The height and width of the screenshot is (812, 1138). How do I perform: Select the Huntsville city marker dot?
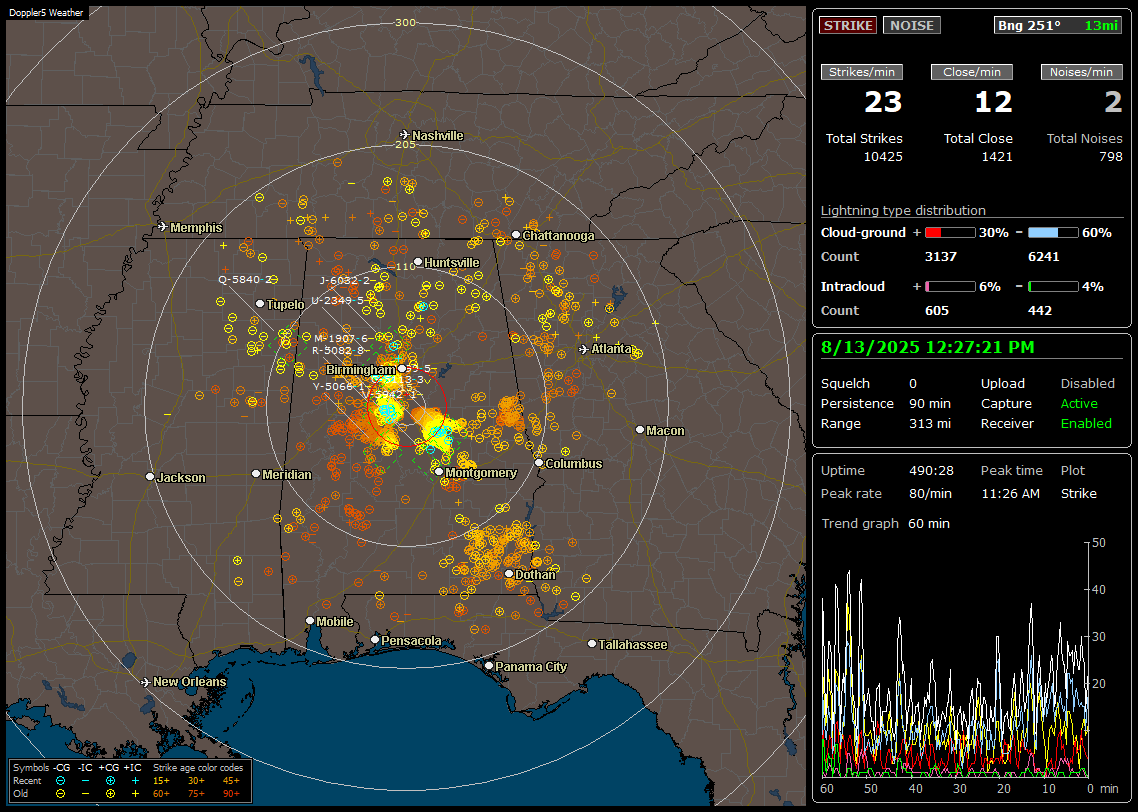click(418, 262)
